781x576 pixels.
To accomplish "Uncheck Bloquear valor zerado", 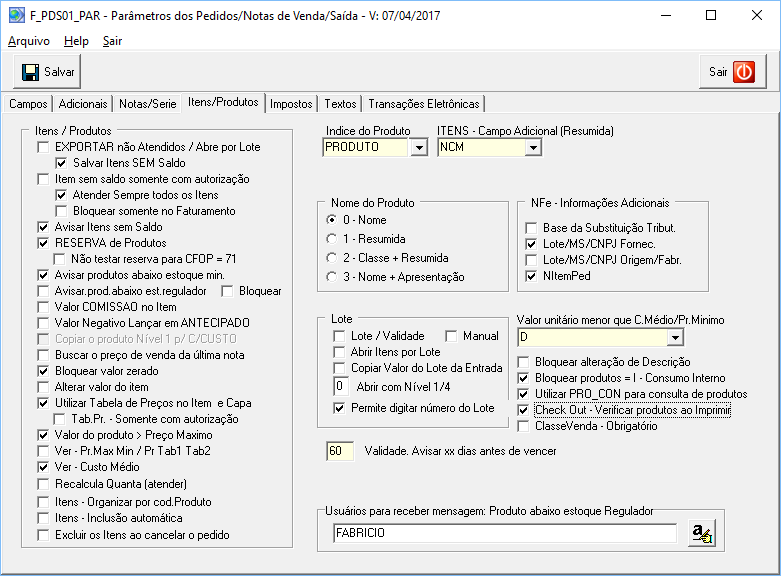I will tap(43, 371).
